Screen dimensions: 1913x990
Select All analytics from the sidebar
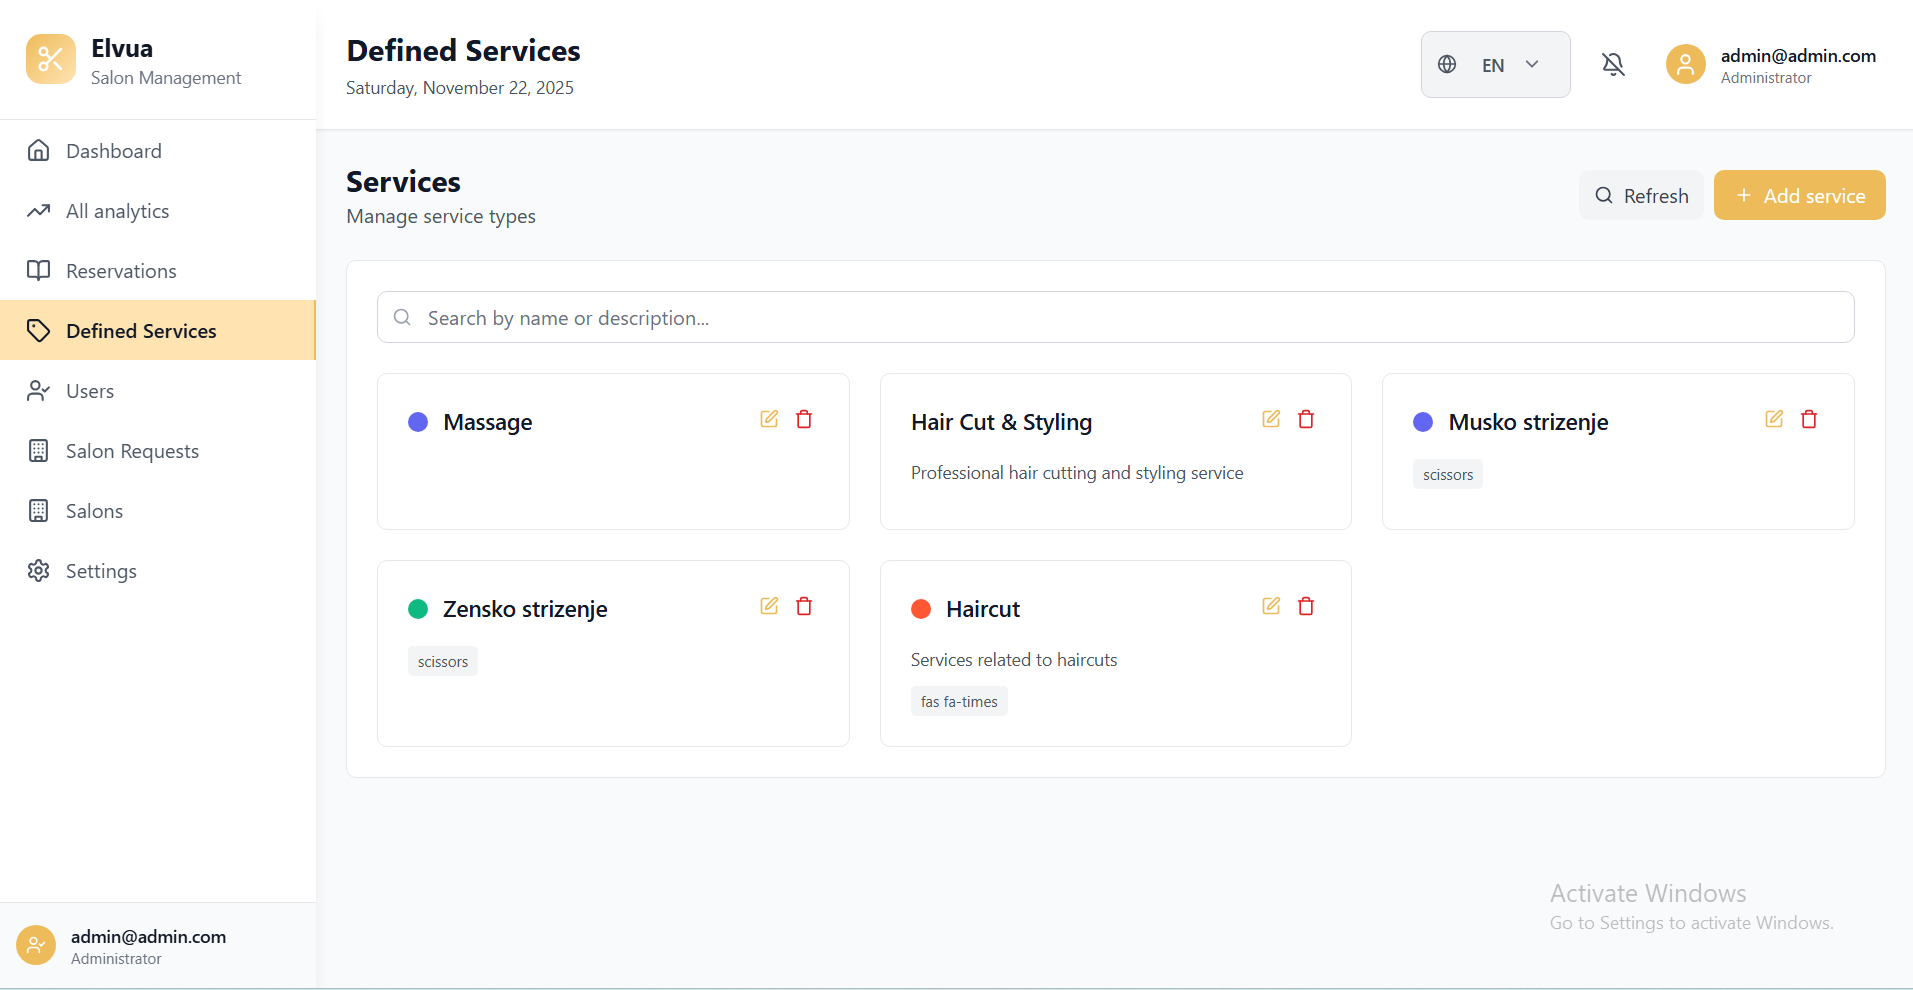pyautogui.click(x=117, y=210)
